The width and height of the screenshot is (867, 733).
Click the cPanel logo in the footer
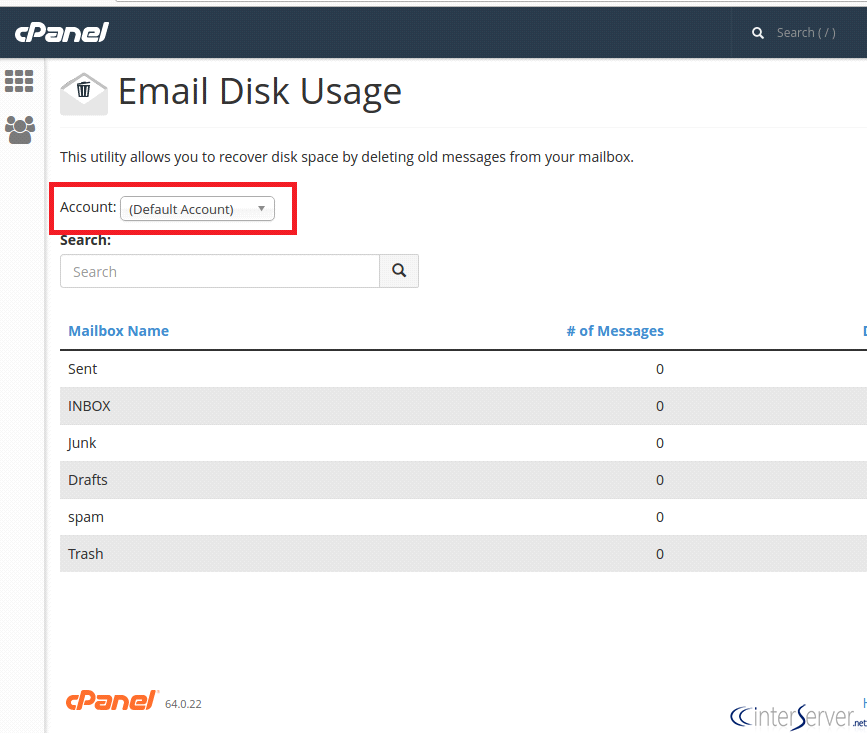click(112, 700)
